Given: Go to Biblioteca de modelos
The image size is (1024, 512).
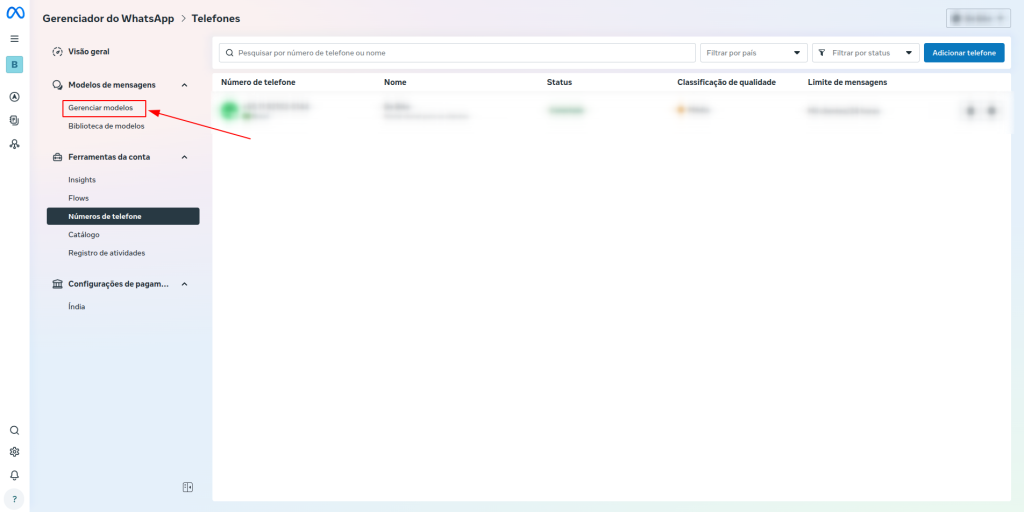Looking at the screenshot, I should pos(106,126).
